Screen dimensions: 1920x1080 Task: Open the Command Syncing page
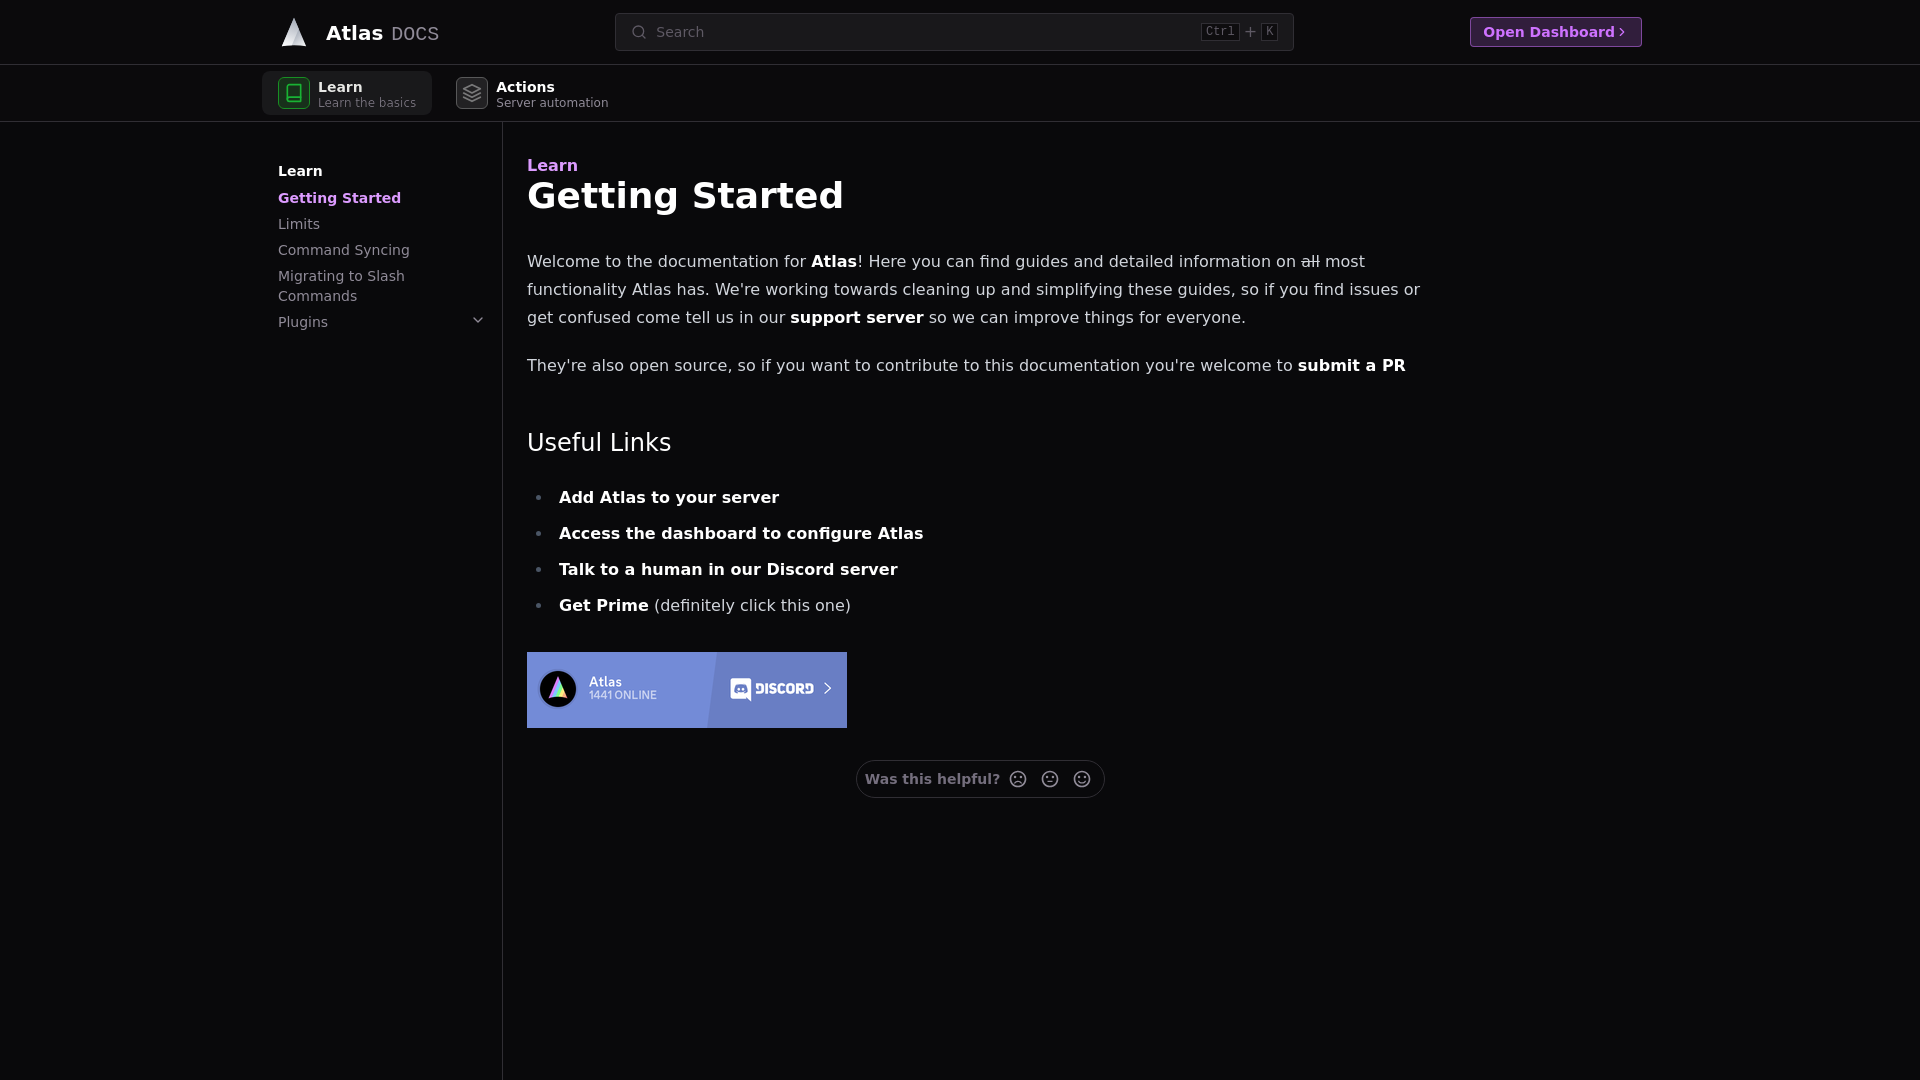click(x=344, y=250)
